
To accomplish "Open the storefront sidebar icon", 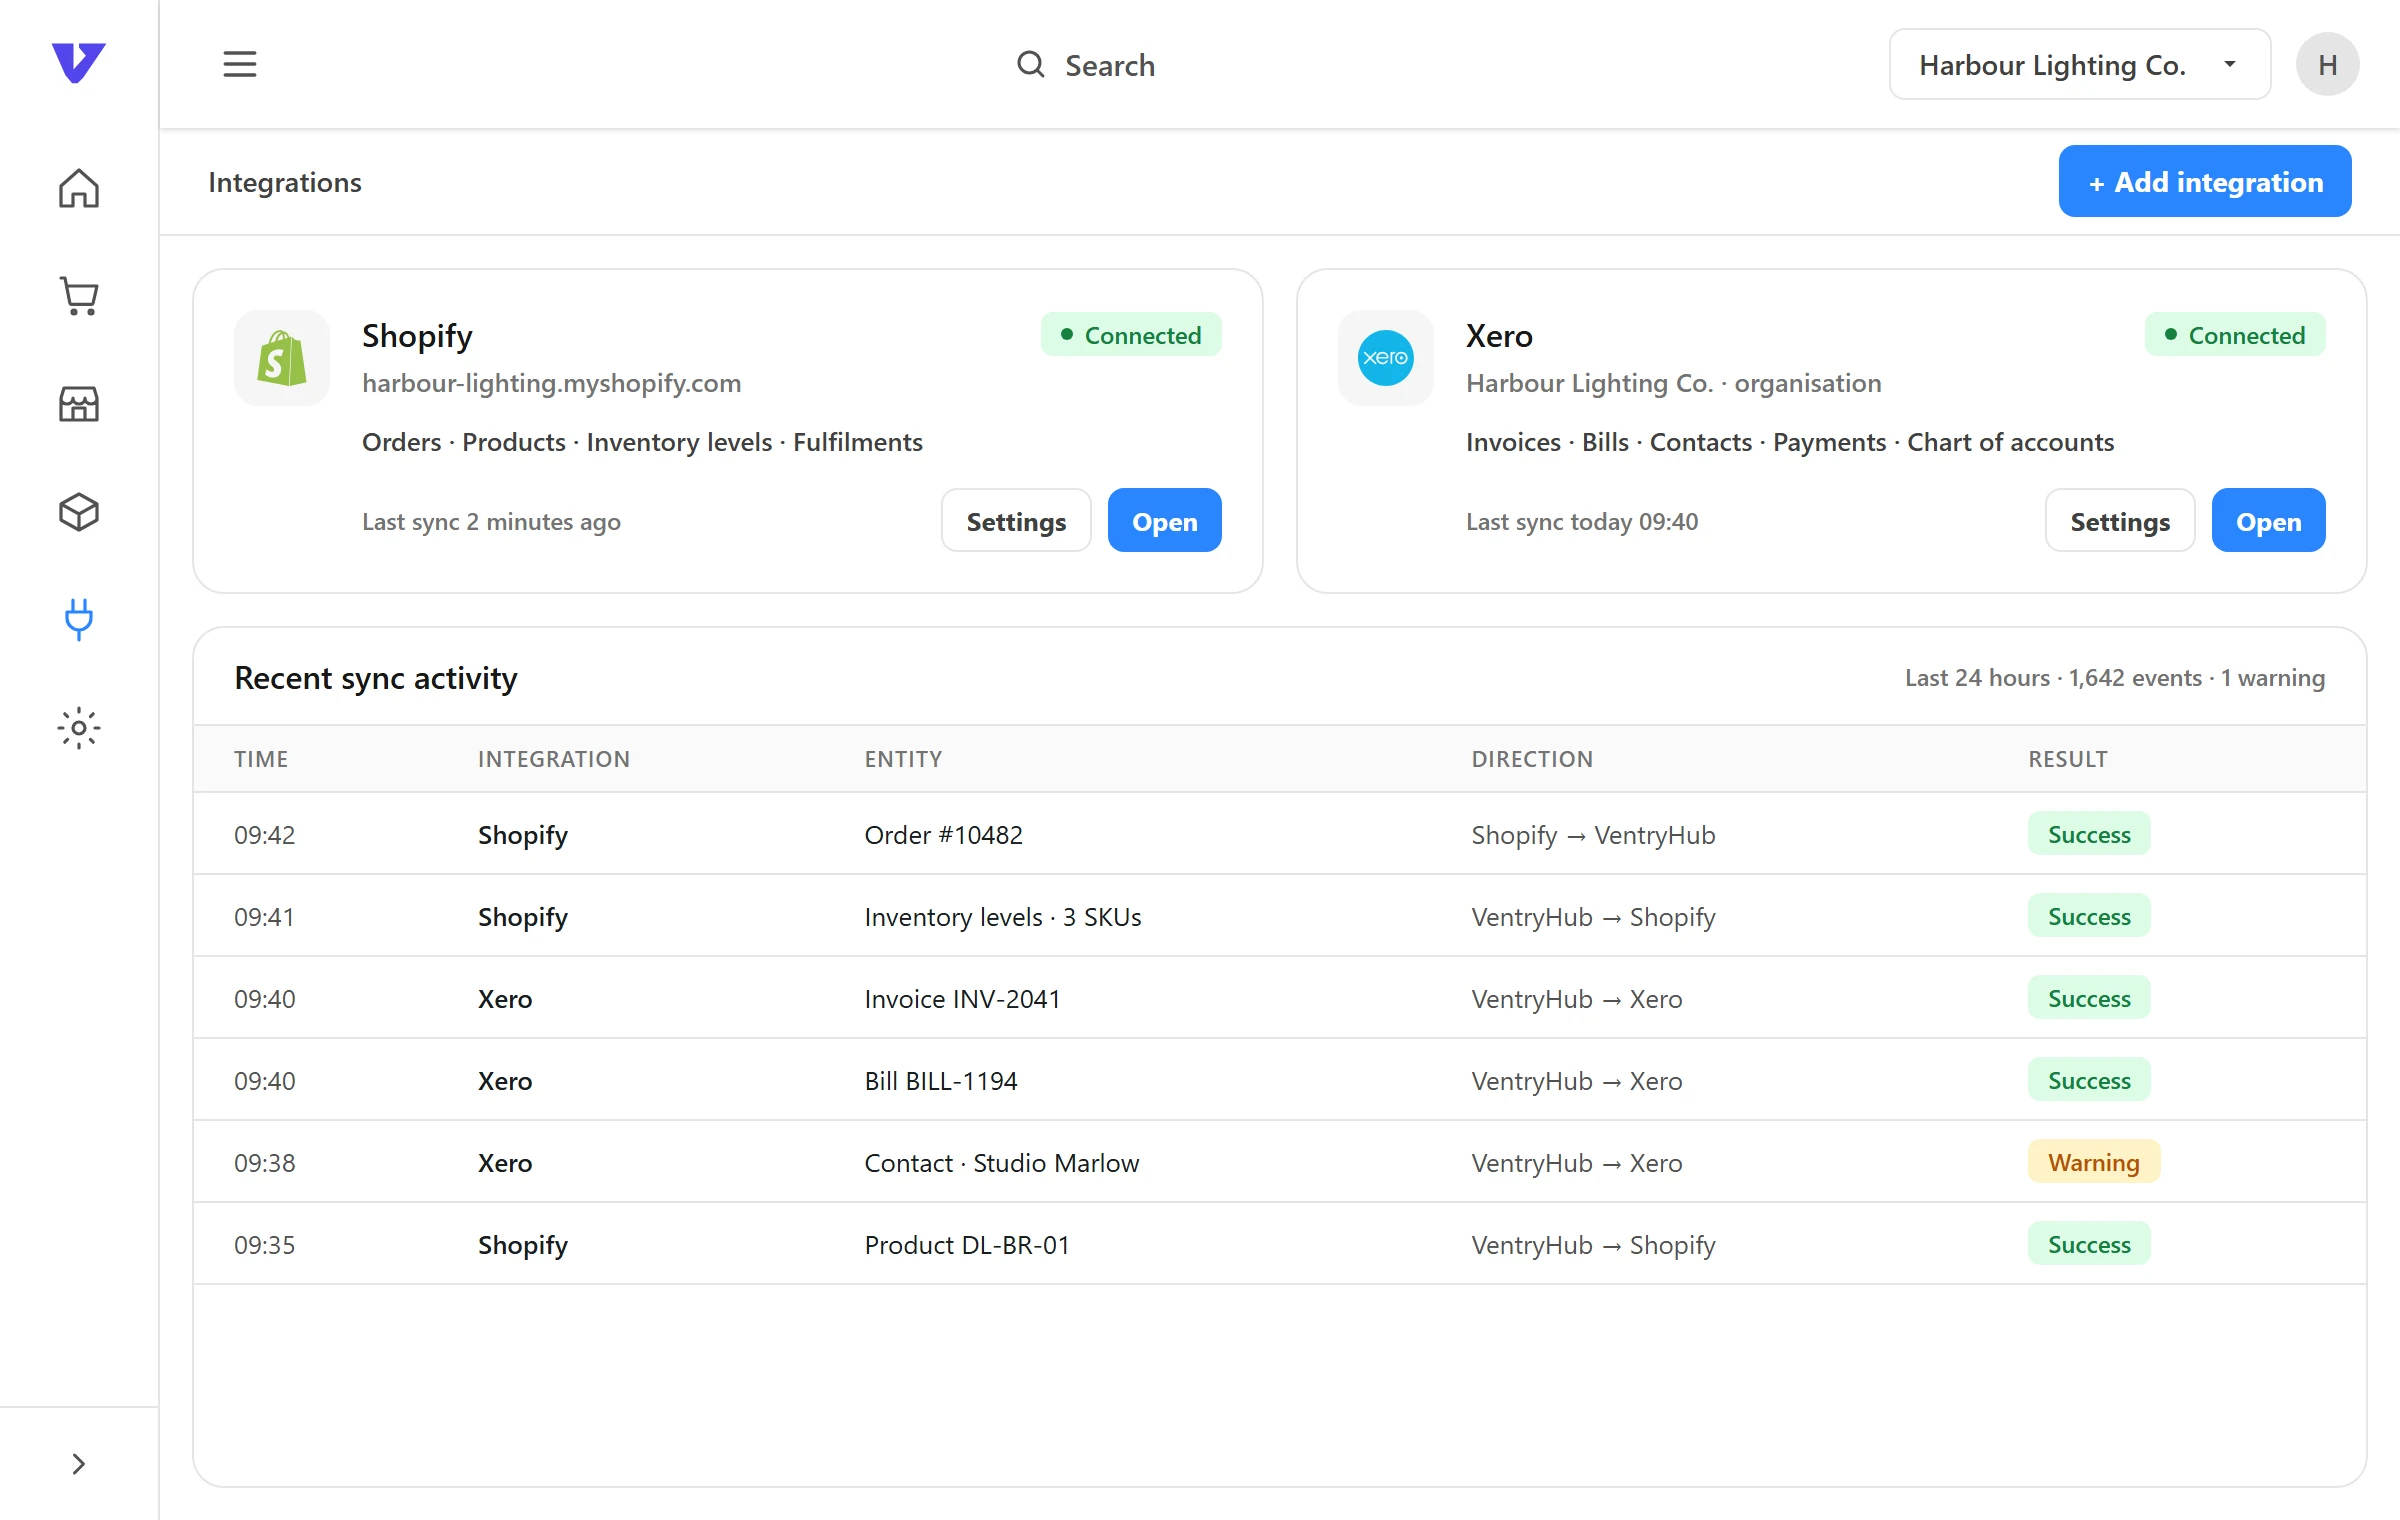I will (x=79, y=404).
